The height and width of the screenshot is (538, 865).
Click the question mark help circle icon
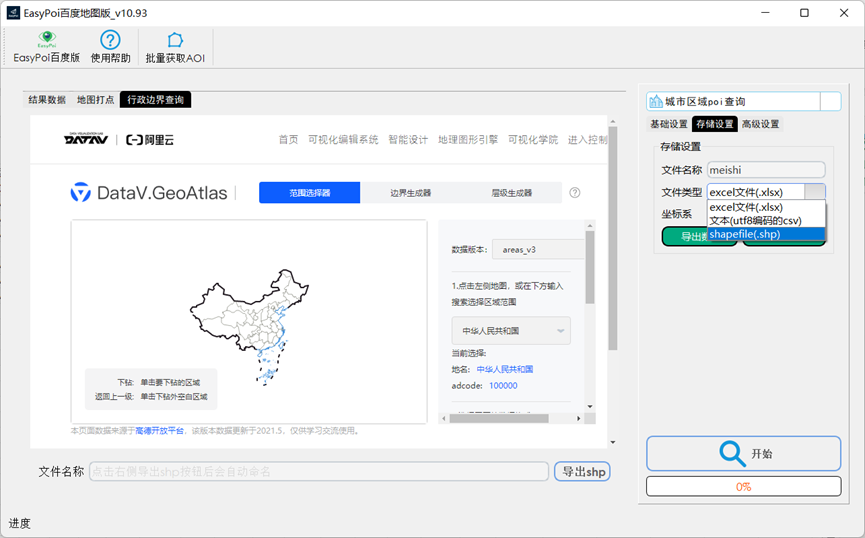575,193
